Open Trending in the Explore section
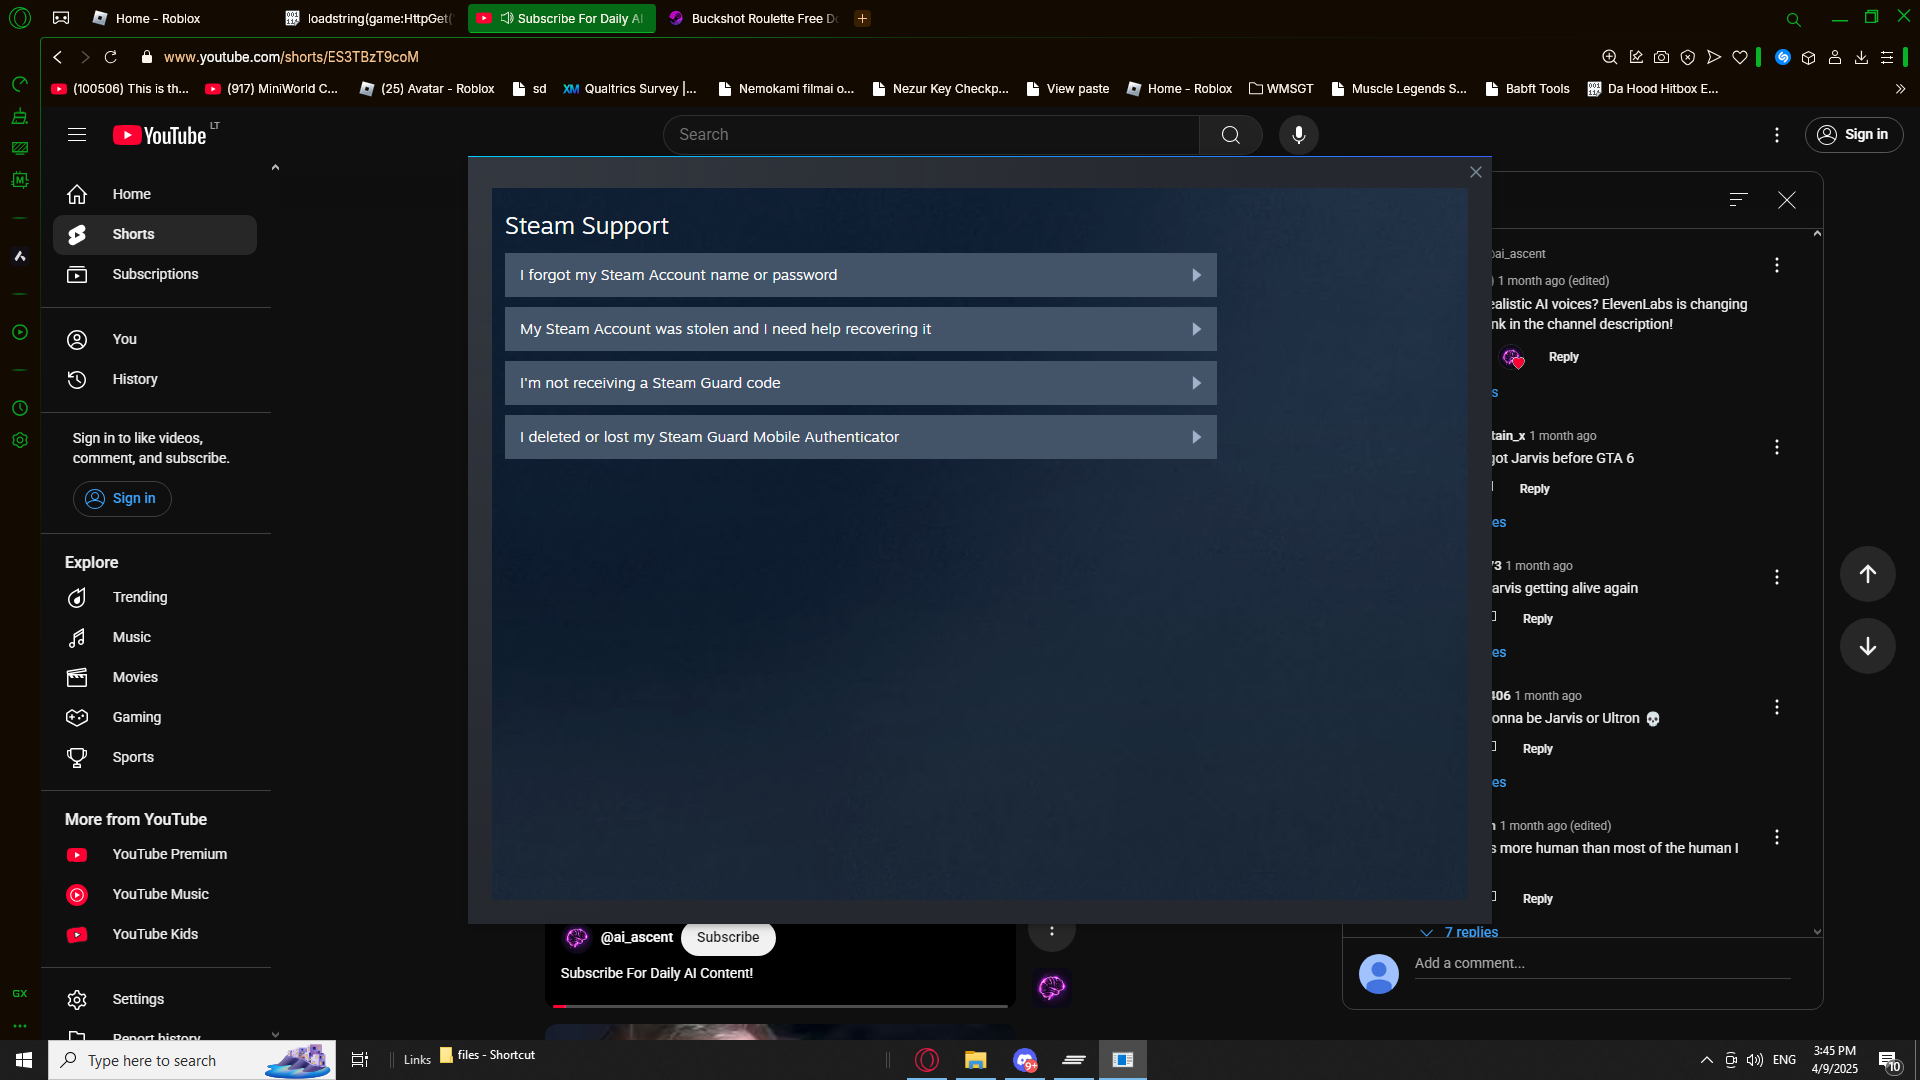The height and width of the screenshot is (1080, 1920). (155, 598)
